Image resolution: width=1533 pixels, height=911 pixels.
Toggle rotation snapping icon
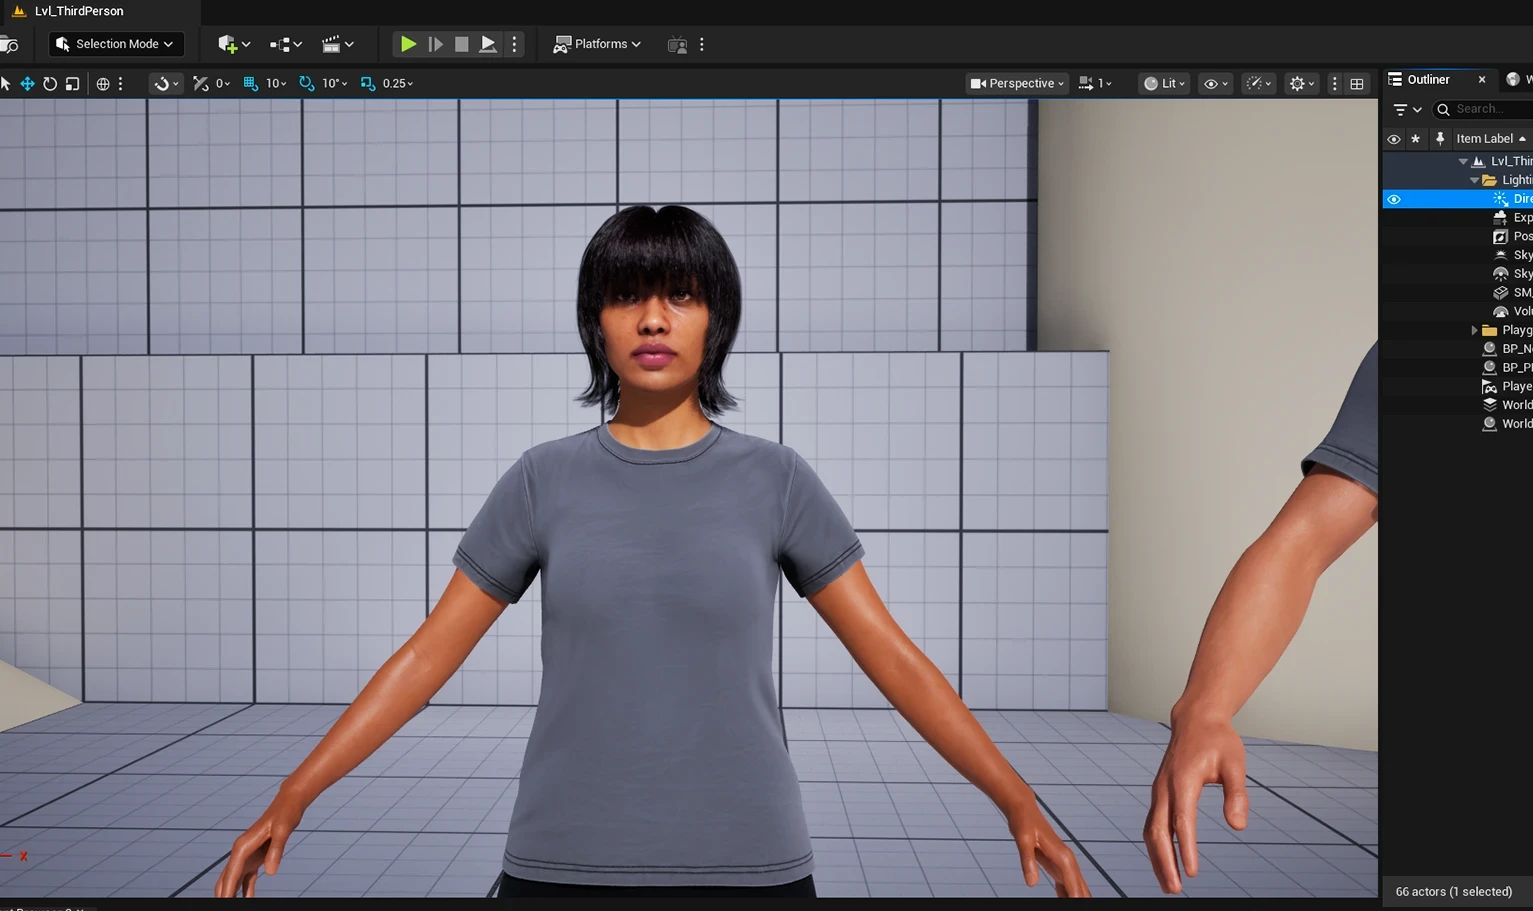coord(307,84)
